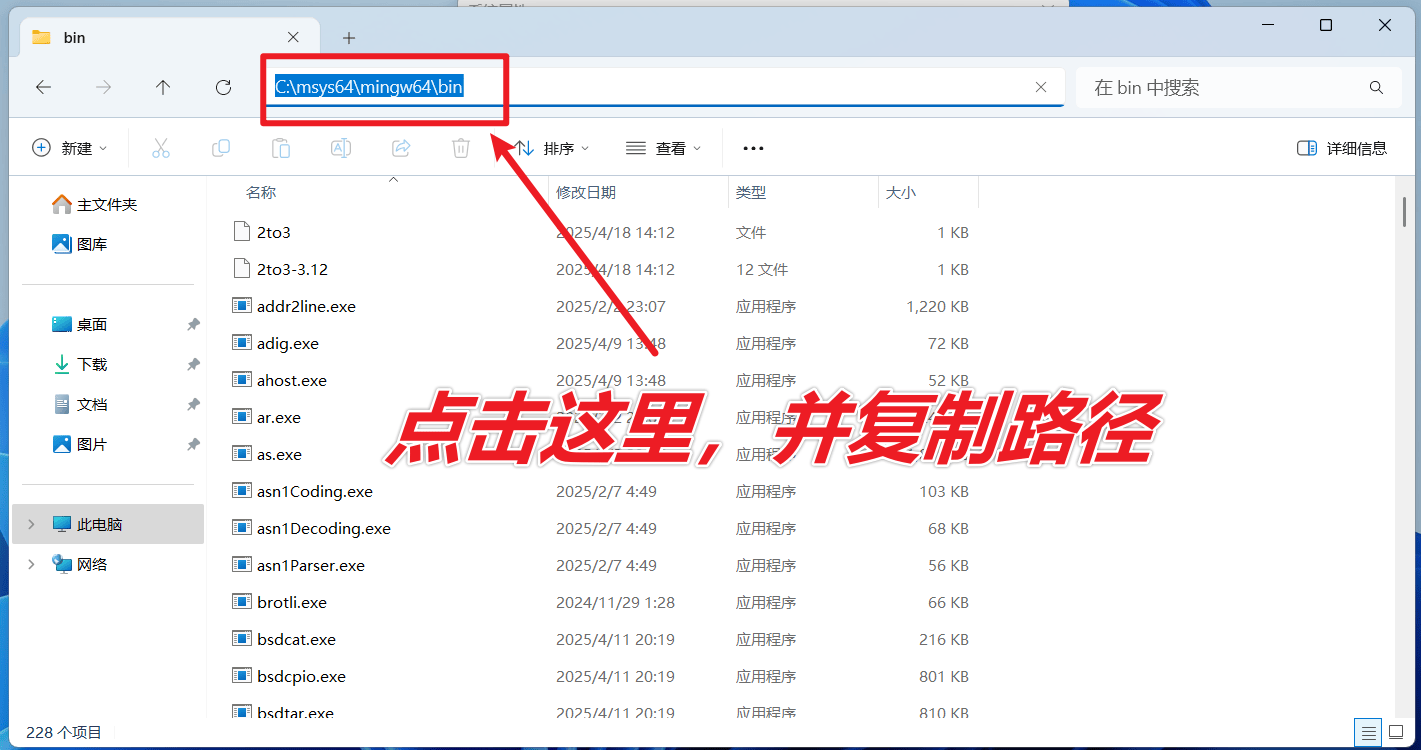Click the Cut scissors icon

pos(161,148)
